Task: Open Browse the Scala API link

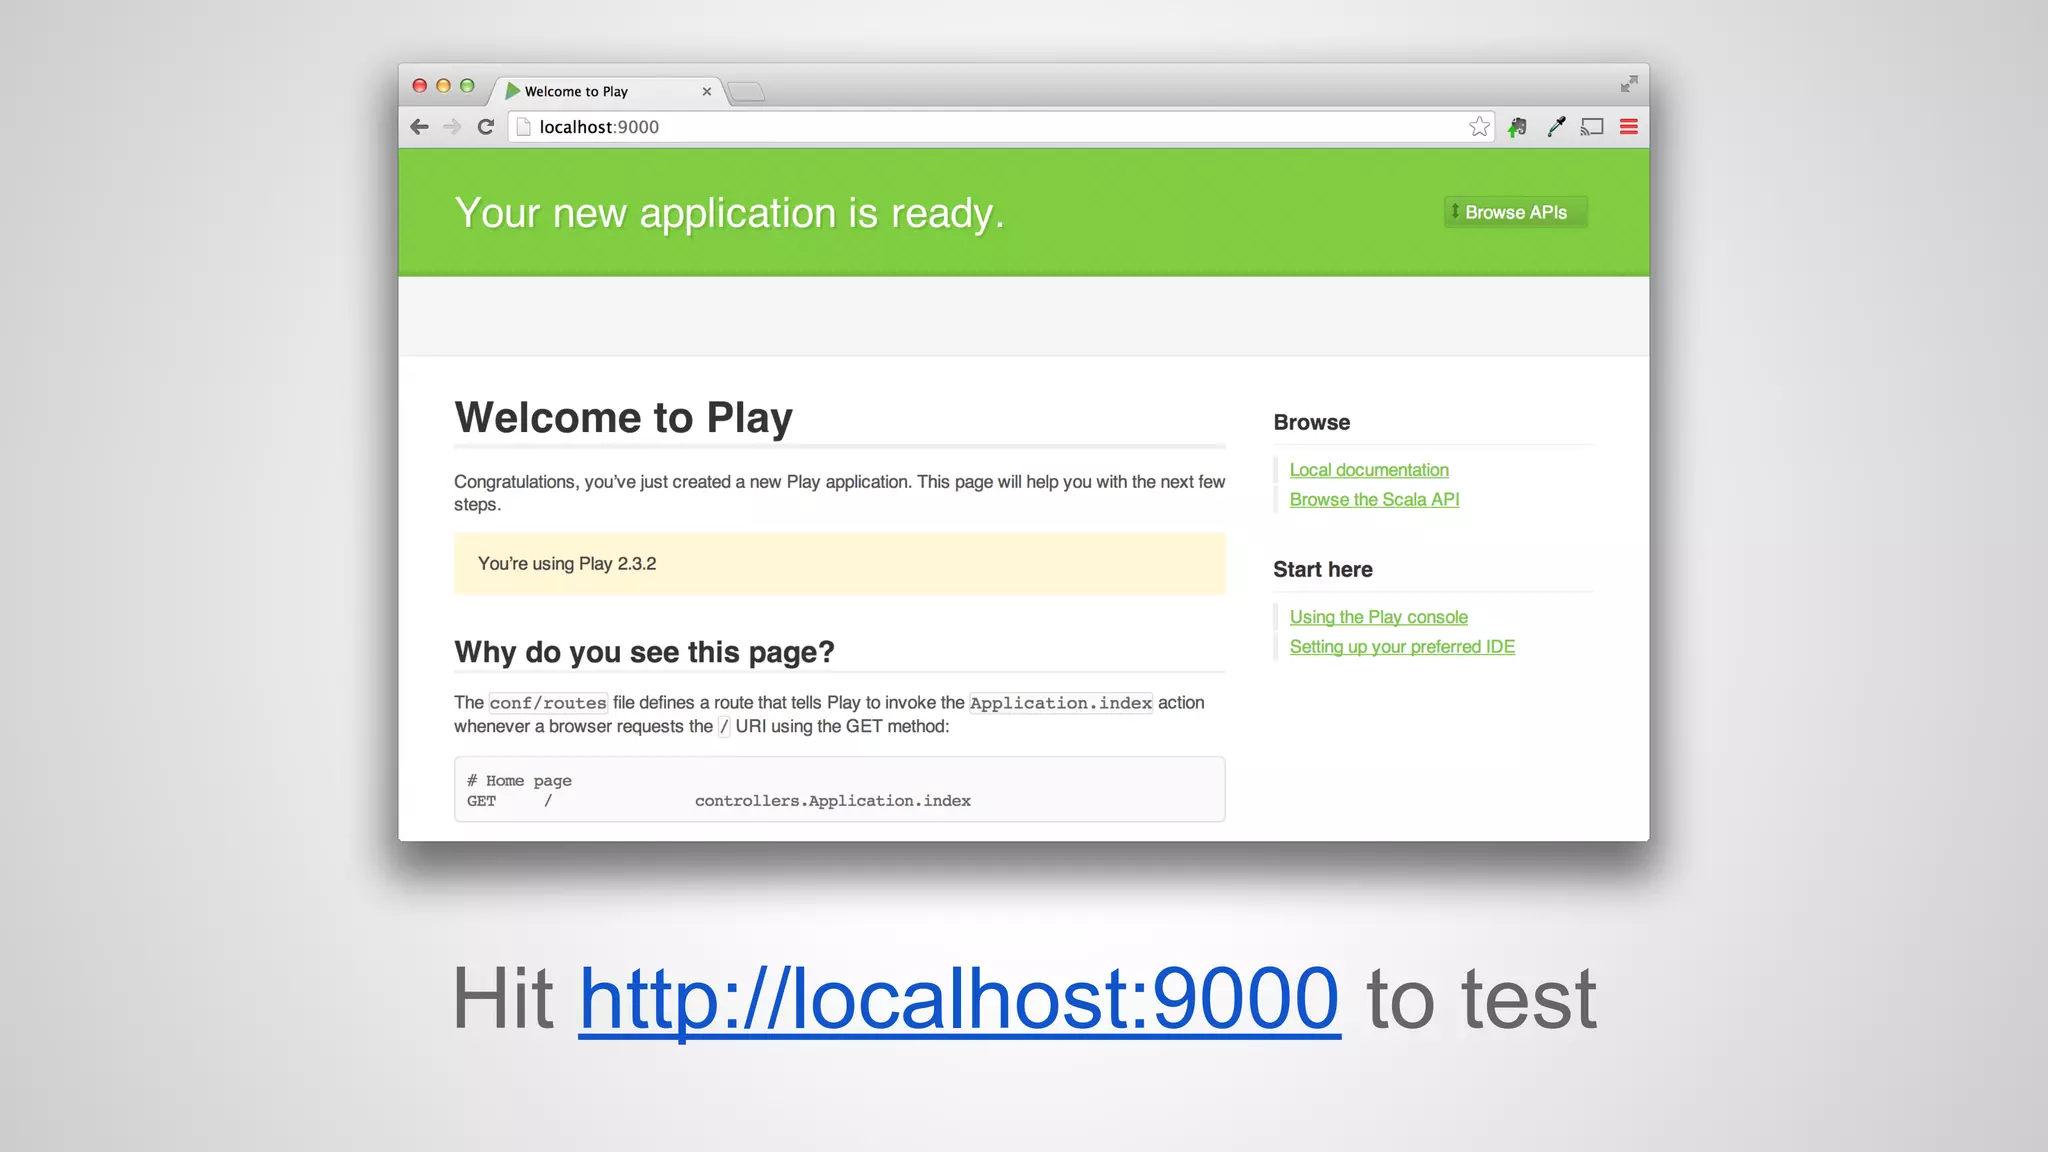Action: click(x=1374, y=499)
